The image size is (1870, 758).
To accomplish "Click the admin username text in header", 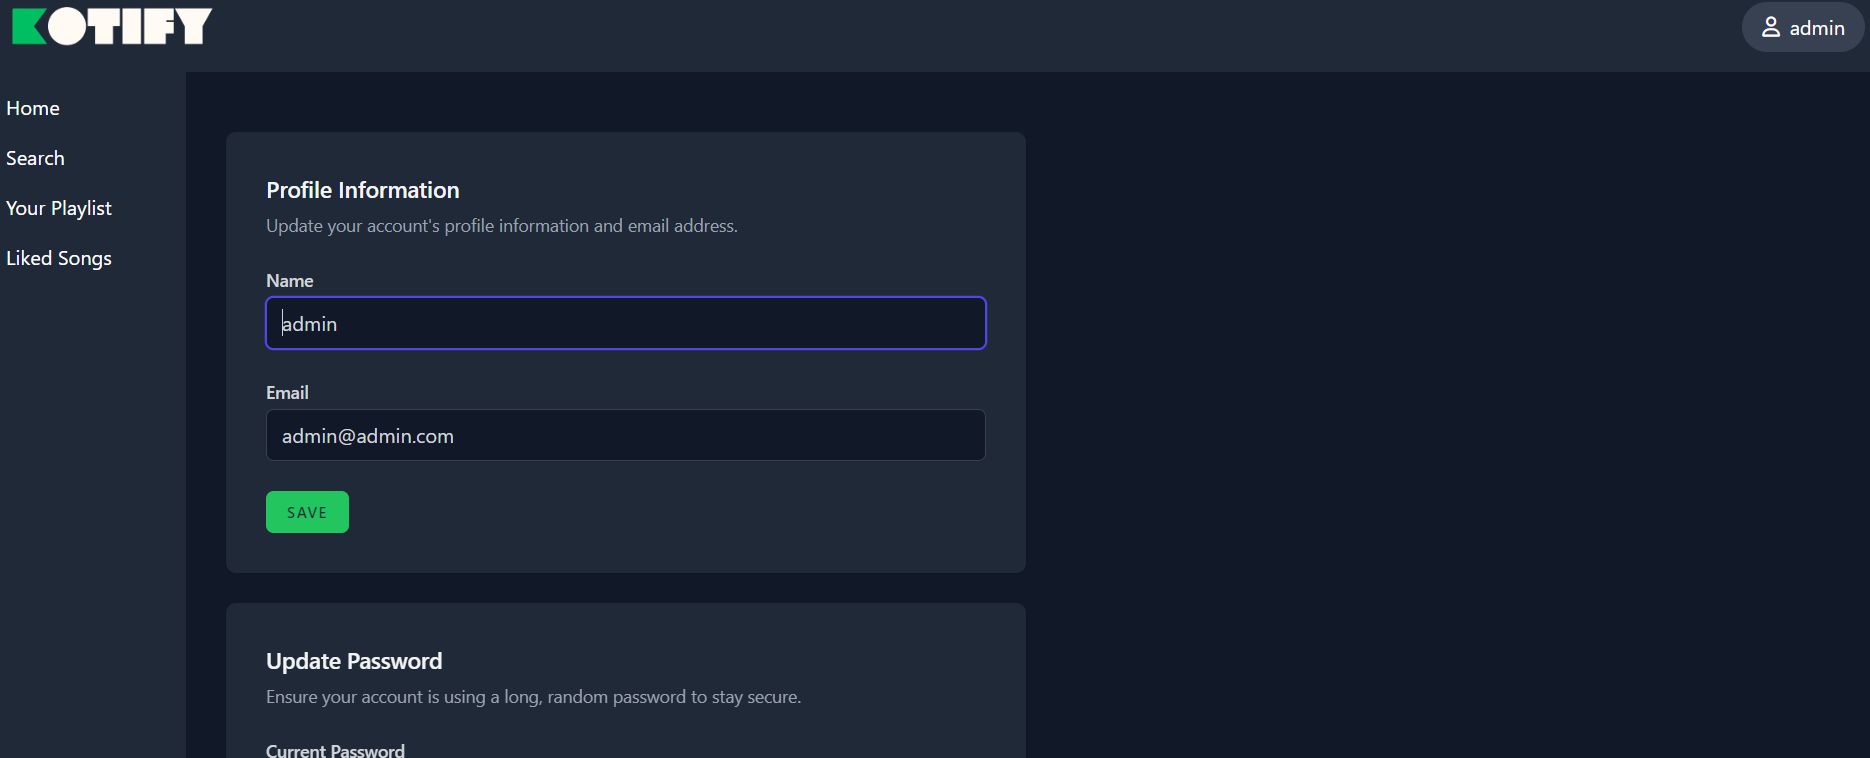I will pyautogui.click(x=1817, y=28).
